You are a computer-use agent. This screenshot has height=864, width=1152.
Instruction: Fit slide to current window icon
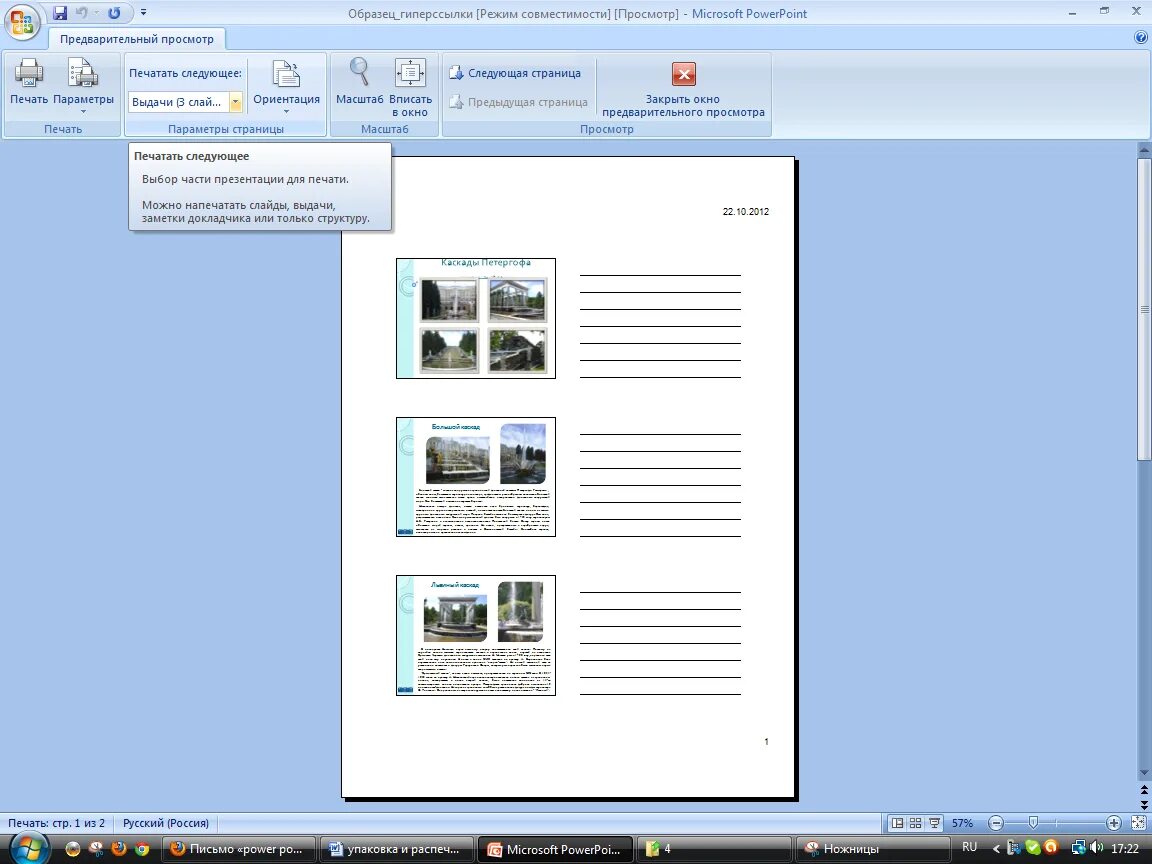tap(1138, 823)
